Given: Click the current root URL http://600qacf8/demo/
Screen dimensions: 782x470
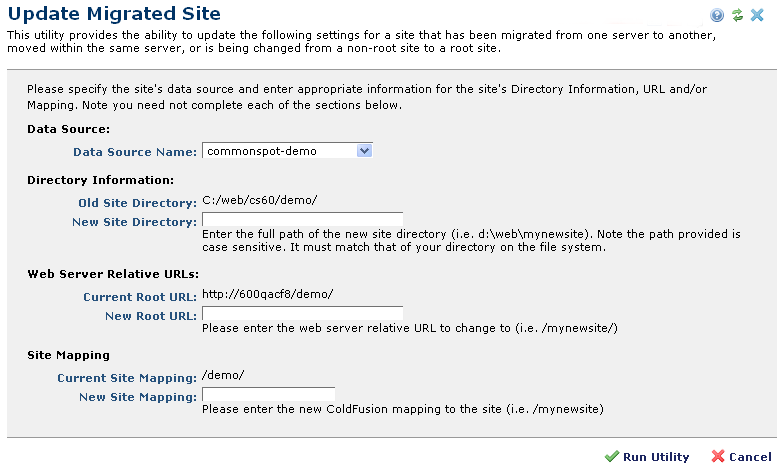Looking at the screenshot, I should 267,294.
